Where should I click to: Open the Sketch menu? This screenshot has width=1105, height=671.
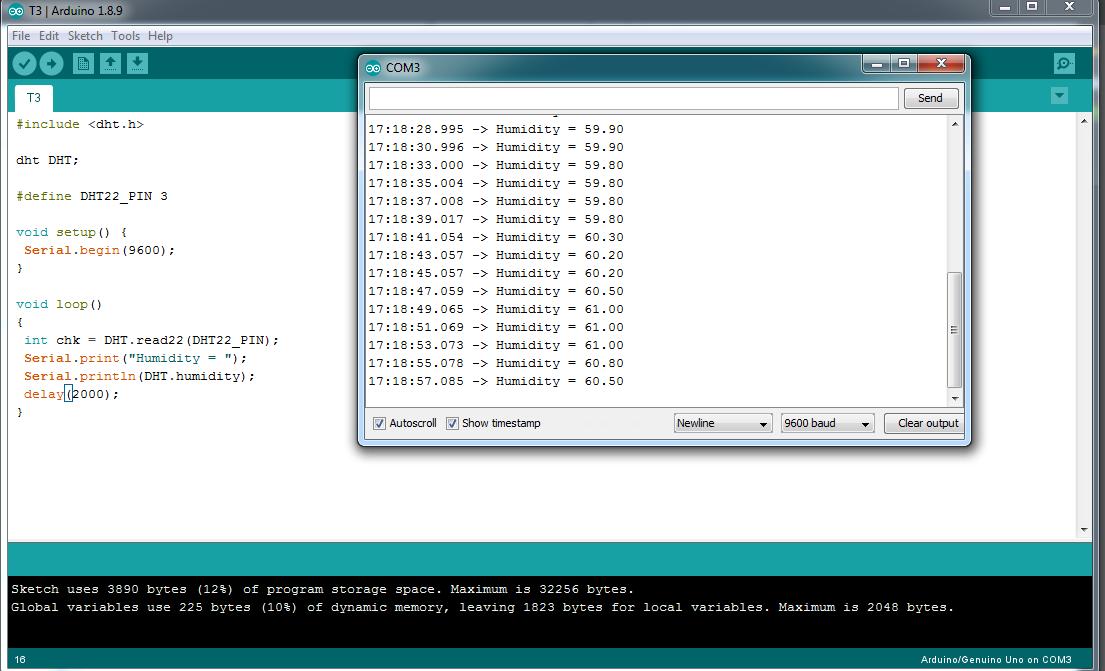coord(85,36)
